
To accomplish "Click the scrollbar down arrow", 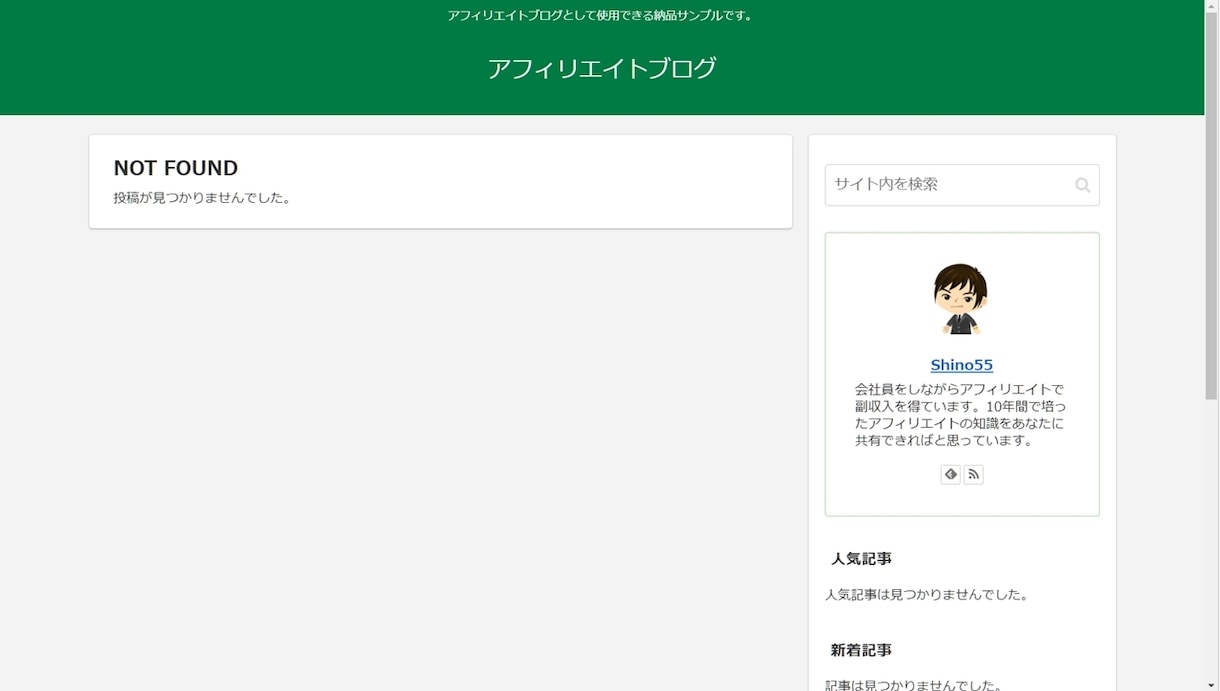I will coord(1211,684).
